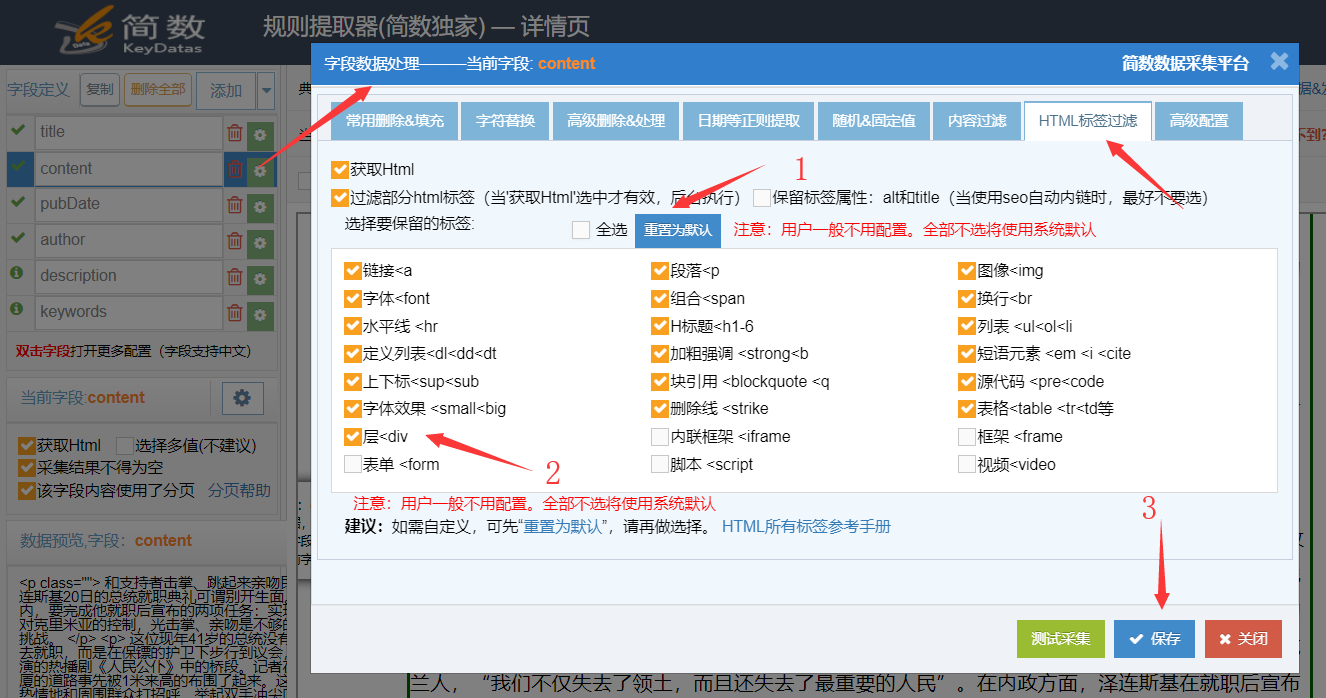Click the 重置为默认 button
Viewport: 1326px width, 698px height.
point(678,230)
